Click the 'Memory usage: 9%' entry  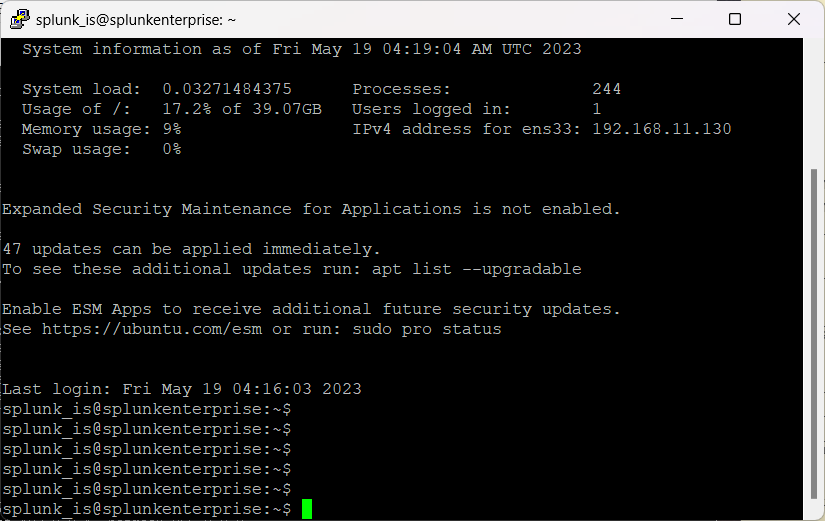click(102, 129)
